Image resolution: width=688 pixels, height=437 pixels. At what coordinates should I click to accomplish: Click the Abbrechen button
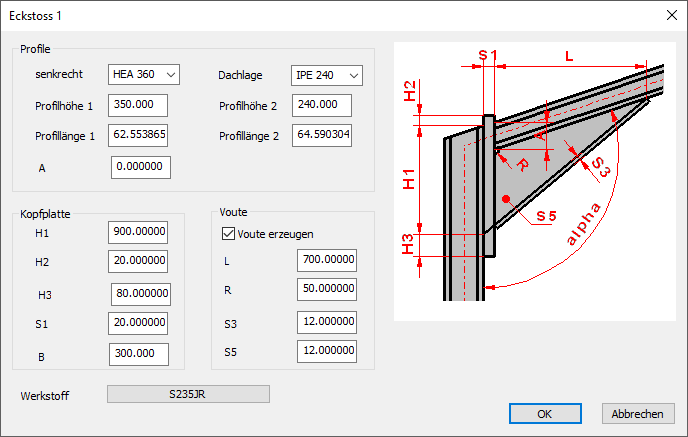pos(638,414)
